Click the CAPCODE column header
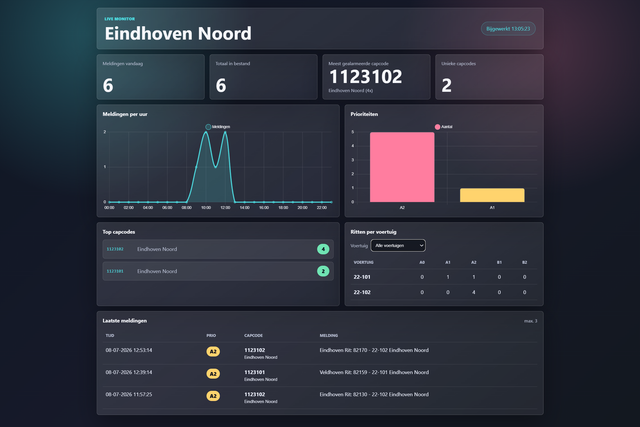This screenshot has width=640, height=427. (x=253, y=336)
